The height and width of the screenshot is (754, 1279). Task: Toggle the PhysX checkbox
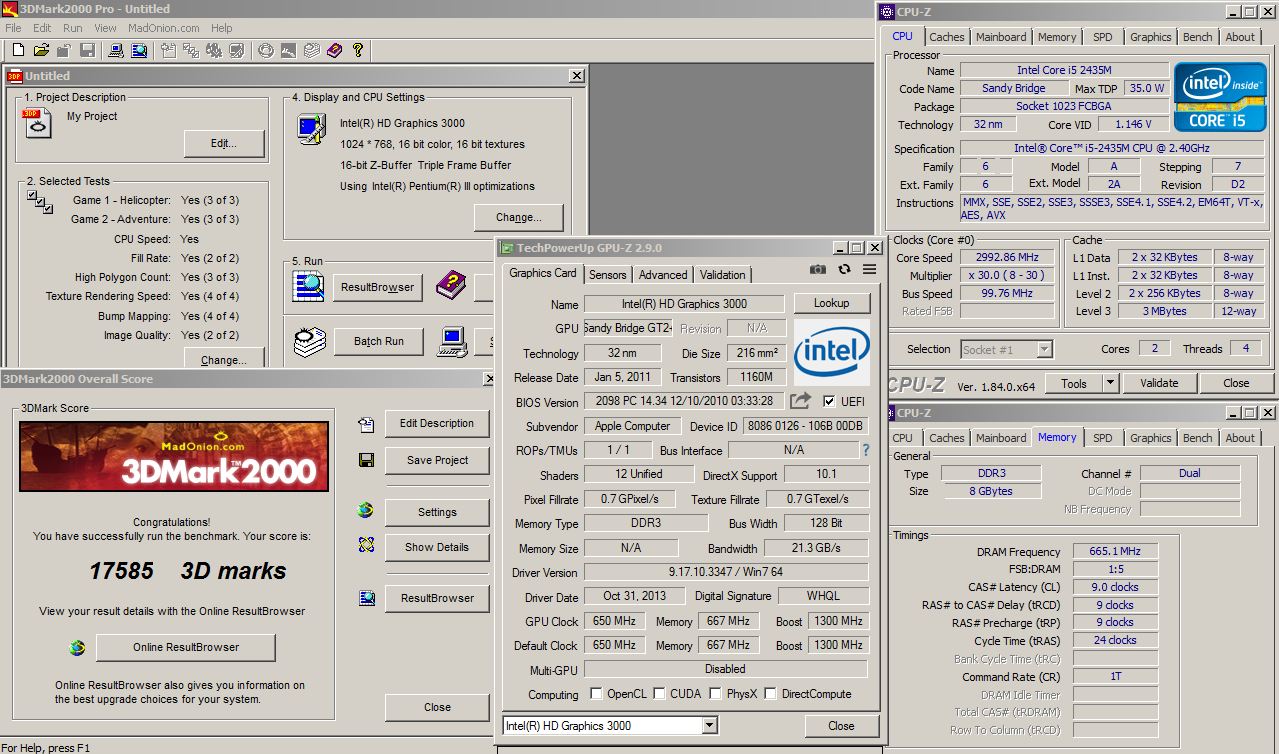point(716,693)
